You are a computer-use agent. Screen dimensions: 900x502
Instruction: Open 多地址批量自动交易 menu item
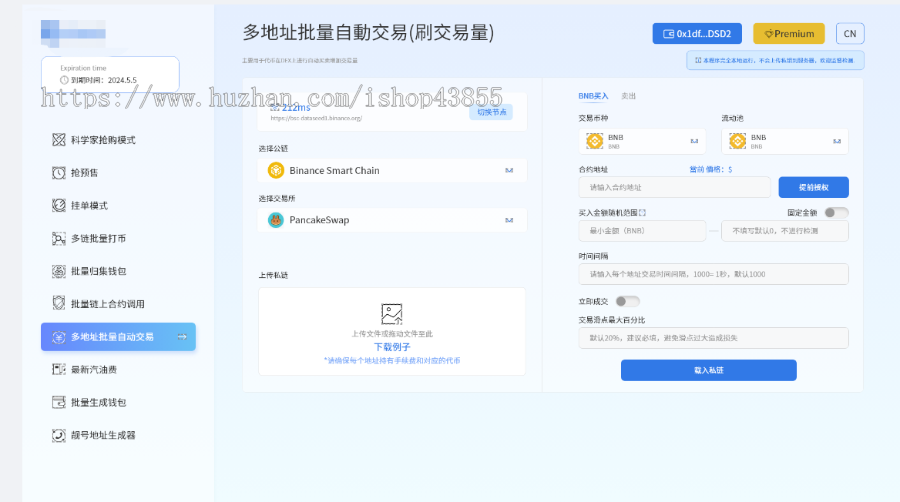(x=118, y=337)
